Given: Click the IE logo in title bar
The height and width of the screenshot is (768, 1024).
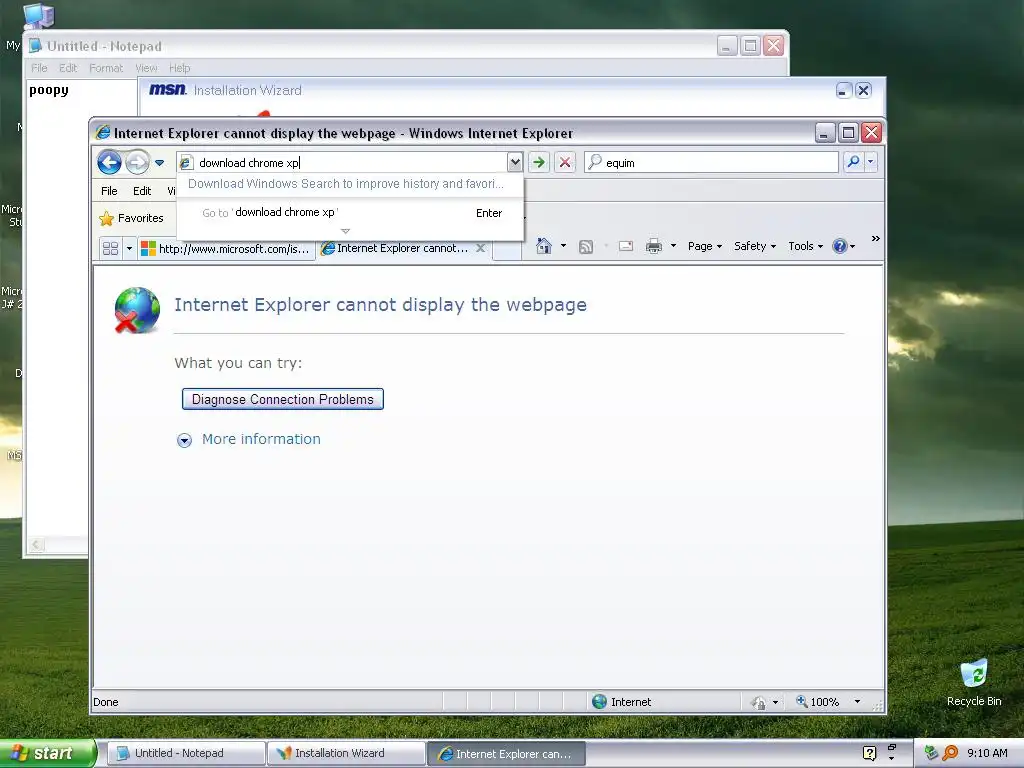Looking at the screenshot, I should coord(103,133).
